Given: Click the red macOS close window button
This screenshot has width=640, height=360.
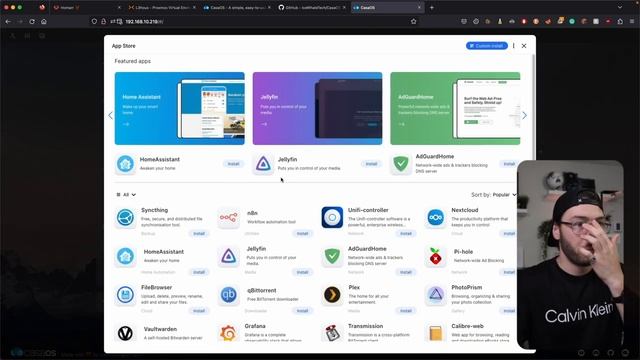Looking at the screenshot, I should (x=6, y=7).
